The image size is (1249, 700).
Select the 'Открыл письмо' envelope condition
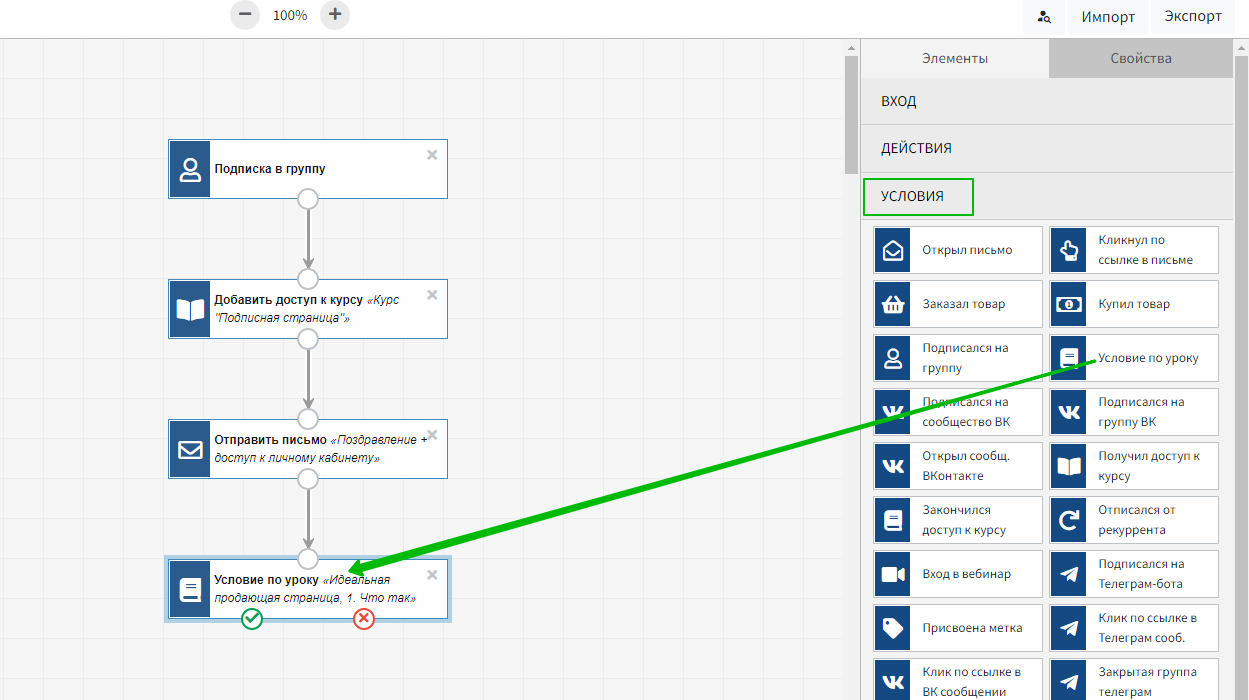(x=958, y=250)
